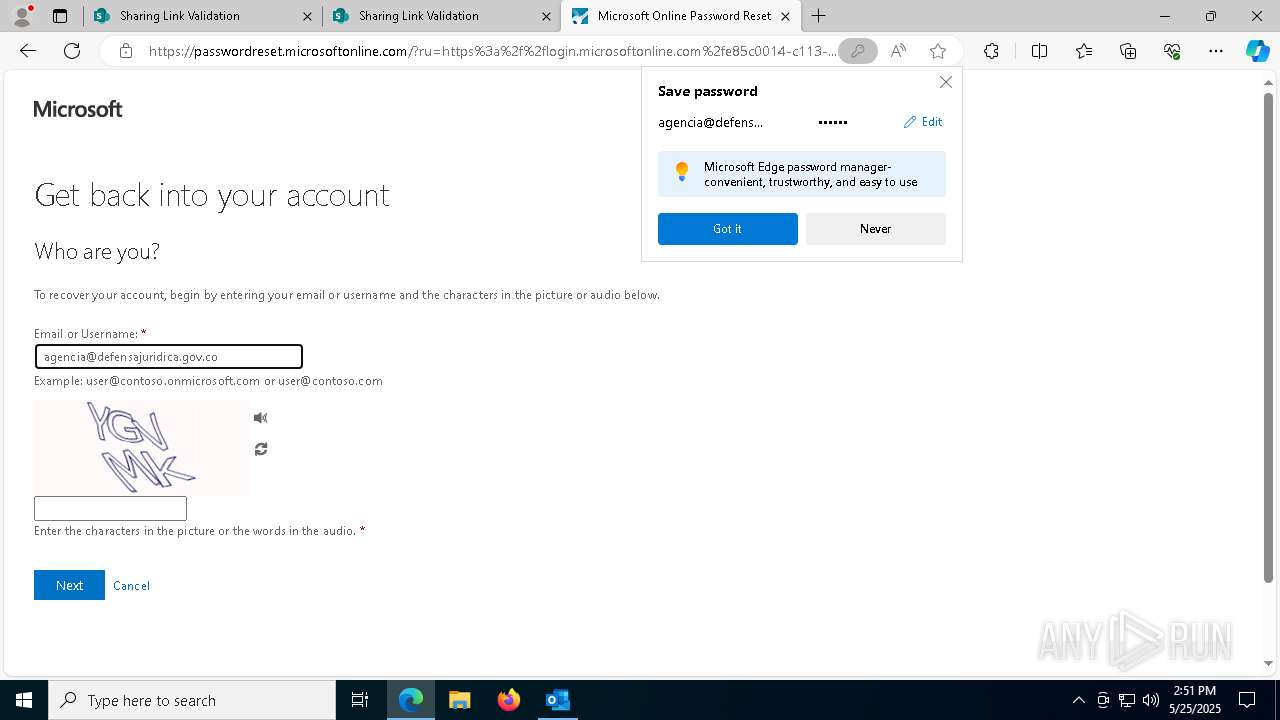
Task: Click the Microsoft logo
Action: click(78, 109)
